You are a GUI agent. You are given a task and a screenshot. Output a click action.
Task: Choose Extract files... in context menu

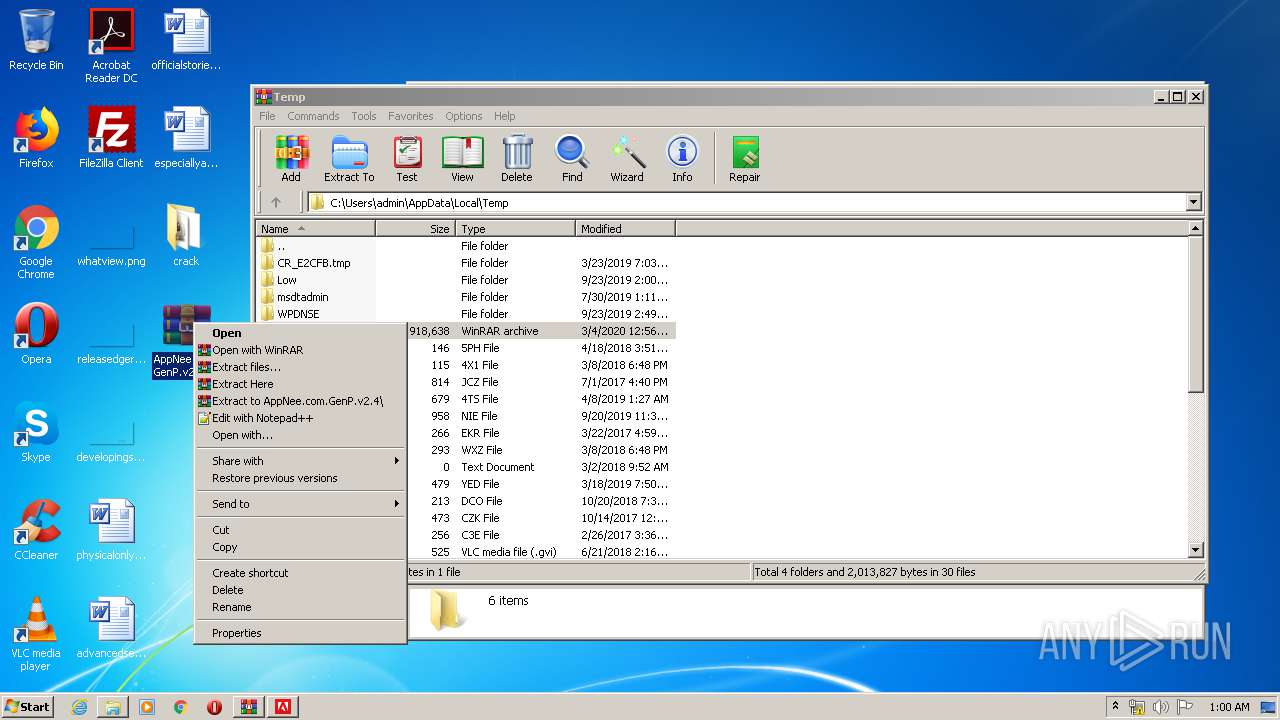[300, 367]
